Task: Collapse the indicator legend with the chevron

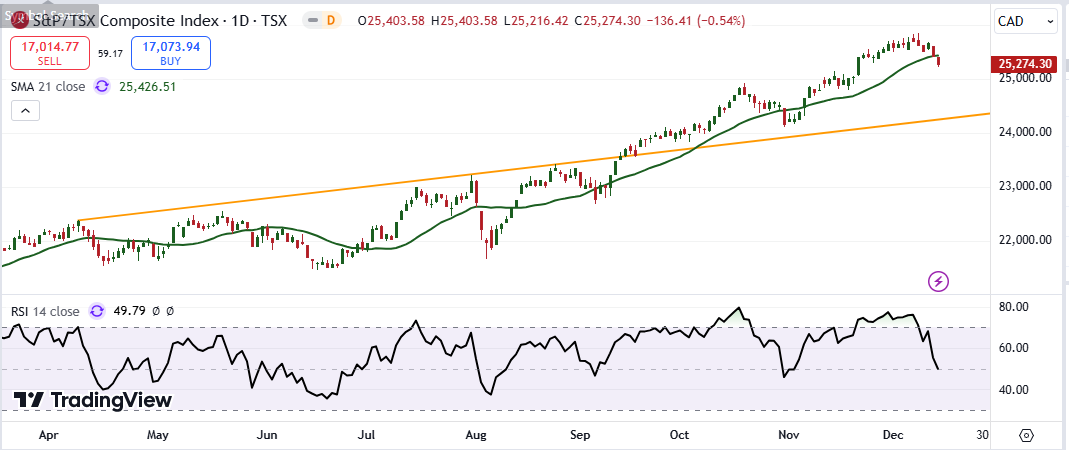Action: [x=24, y=112]
